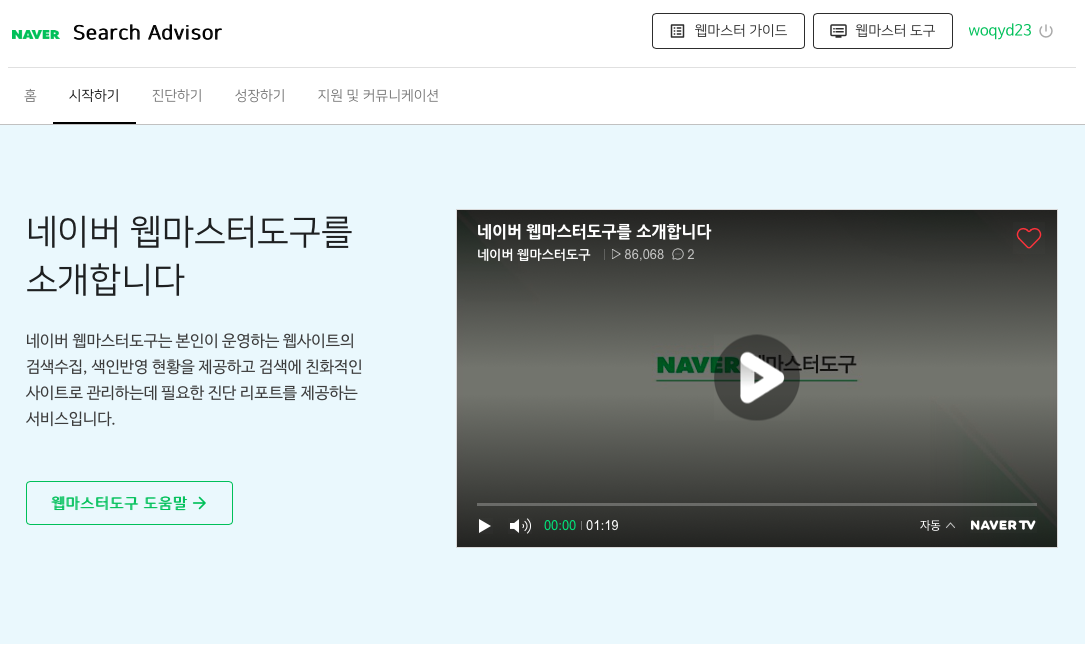
Task: Click the 01:19 duration text
Action: click(602, 525)
